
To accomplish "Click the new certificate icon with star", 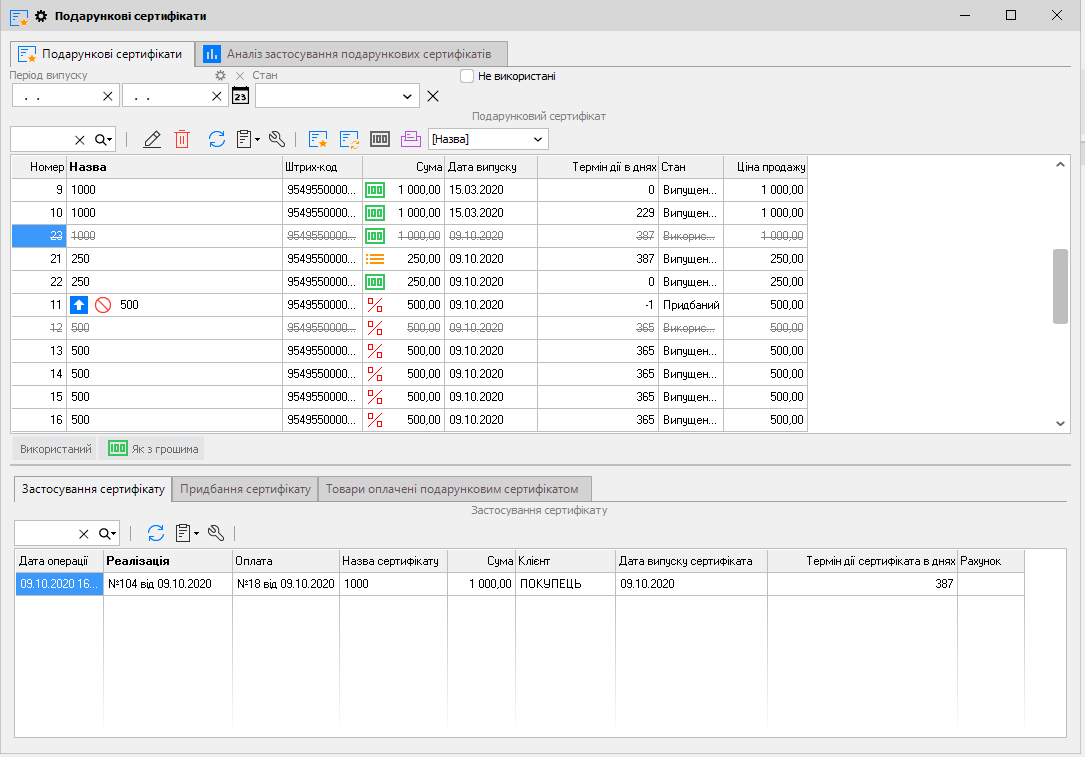I will tap(318, 139).
